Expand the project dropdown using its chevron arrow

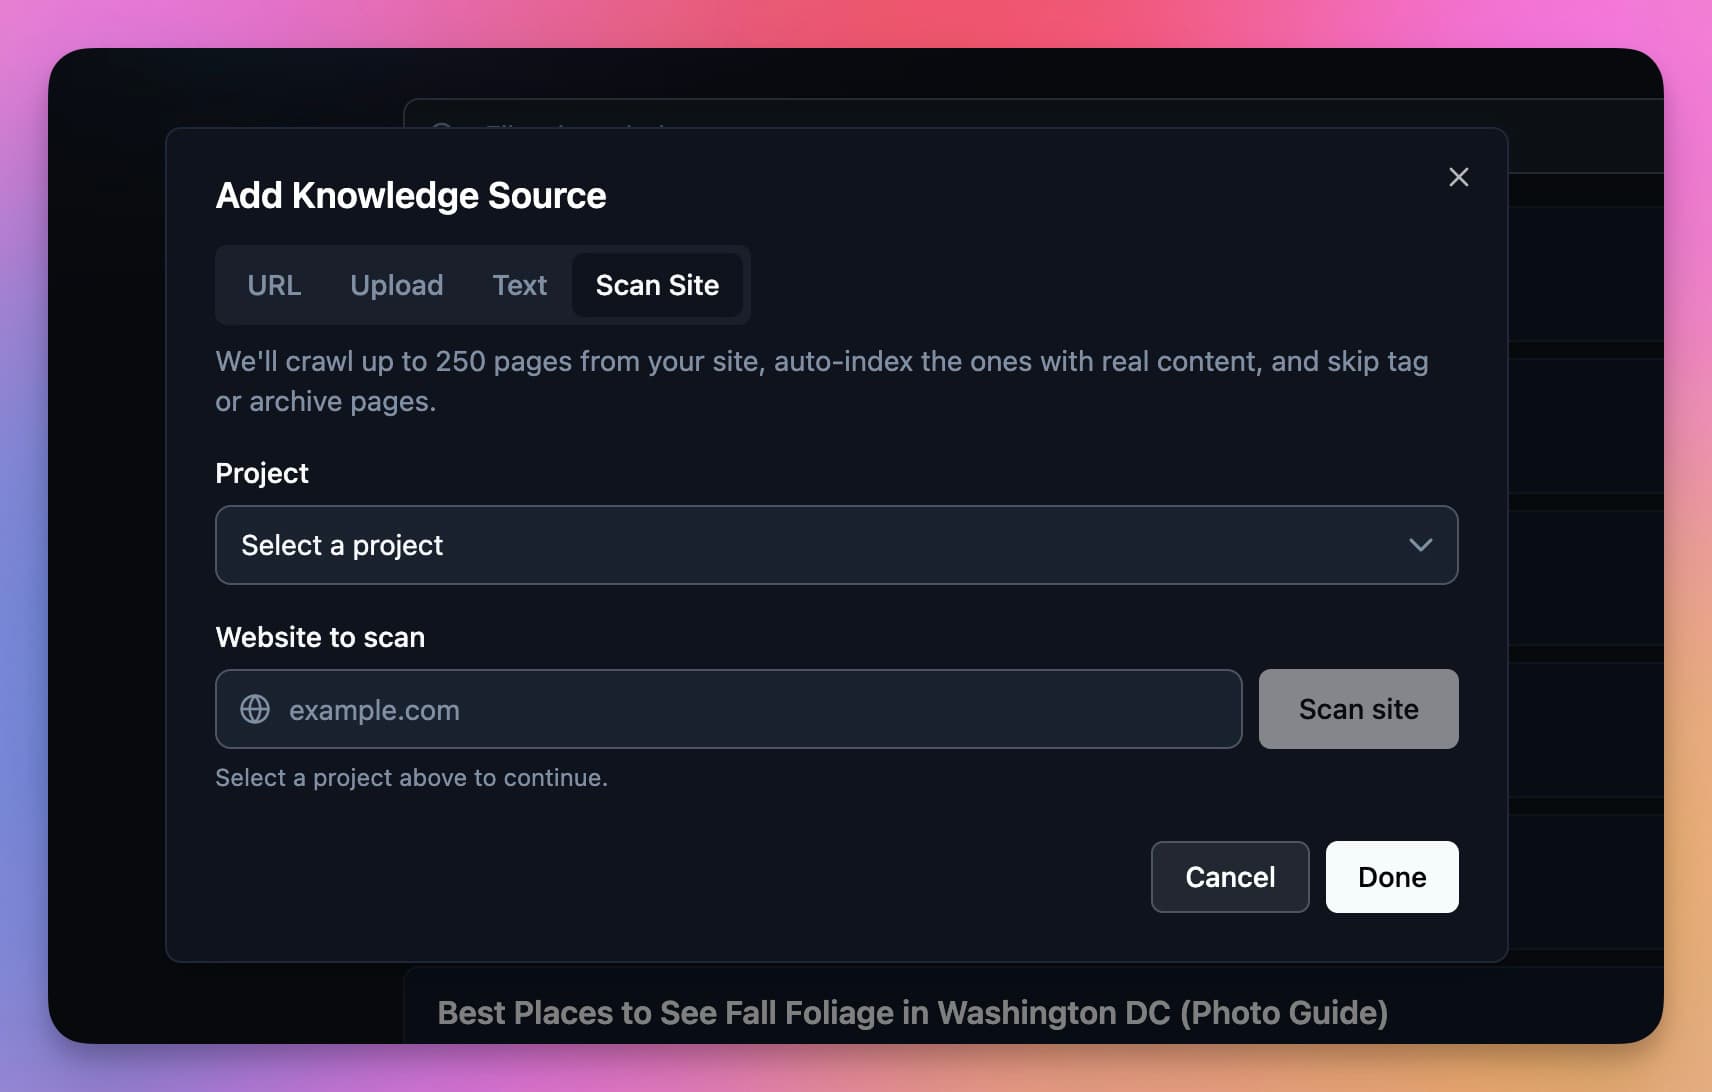(1422, 545)
